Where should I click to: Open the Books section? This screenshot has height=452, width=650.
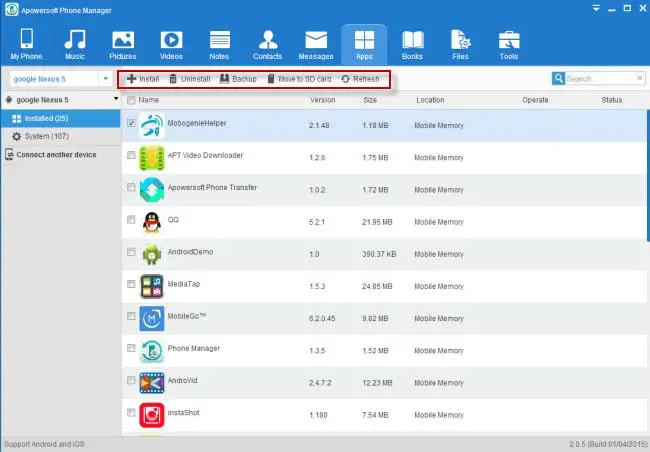pos(412,44)
